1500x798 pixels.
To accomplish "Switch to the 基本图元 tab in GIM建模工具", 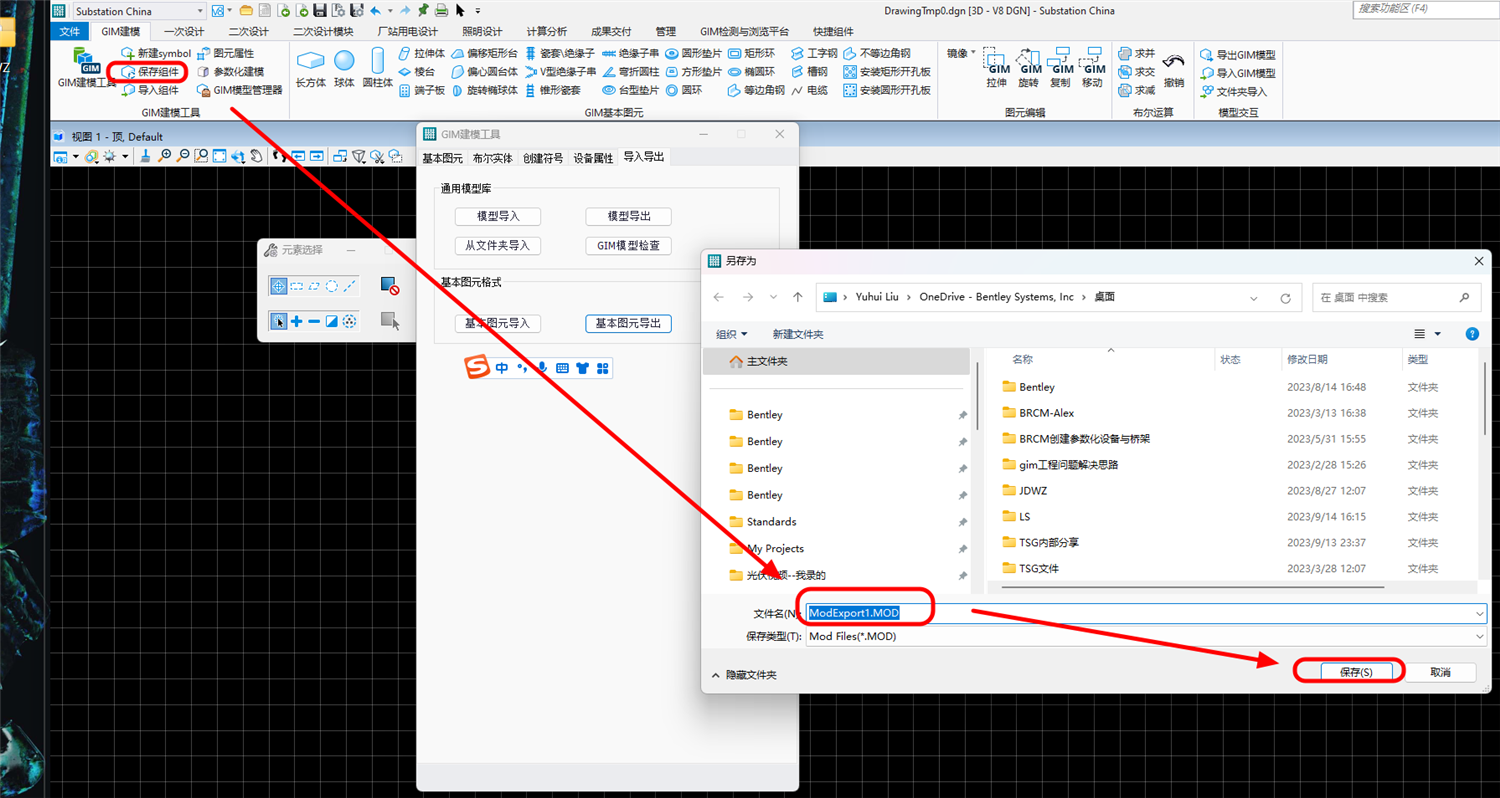I will coord(443,158).
